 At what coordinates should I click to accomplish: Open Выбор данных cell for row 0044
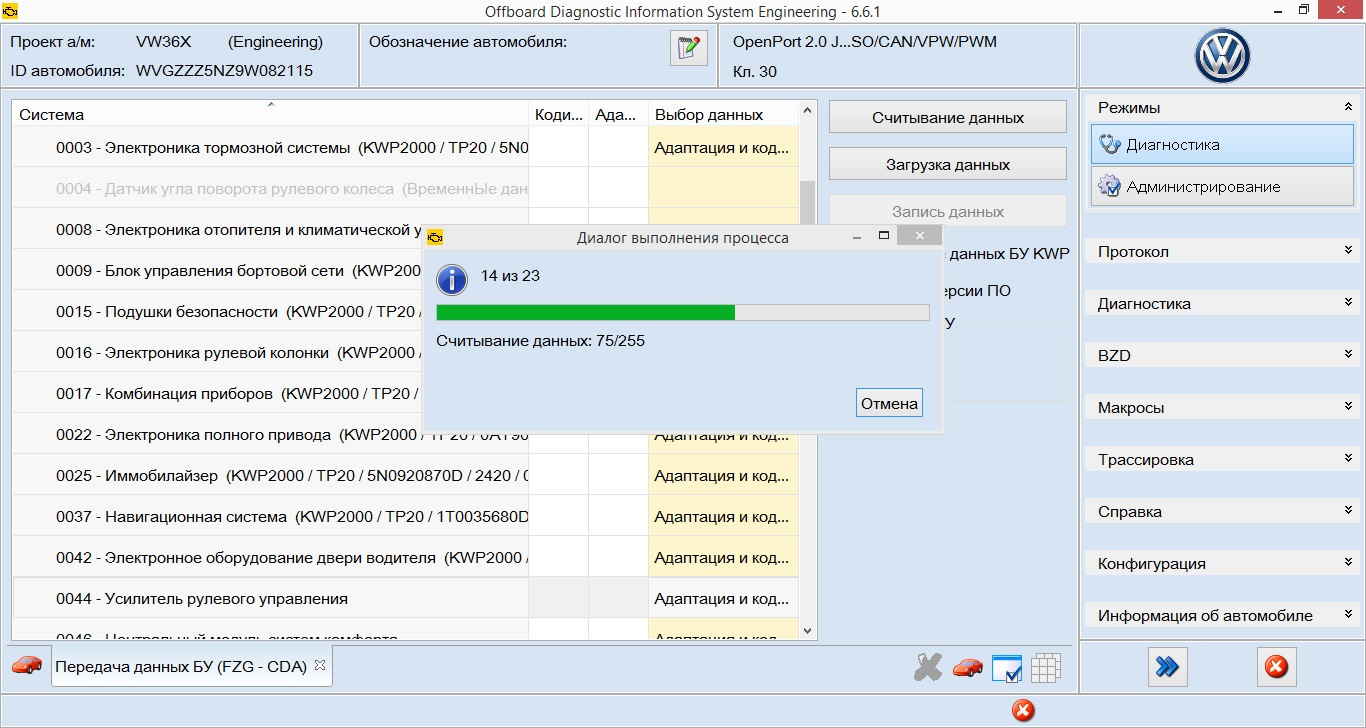coord(723,598)
